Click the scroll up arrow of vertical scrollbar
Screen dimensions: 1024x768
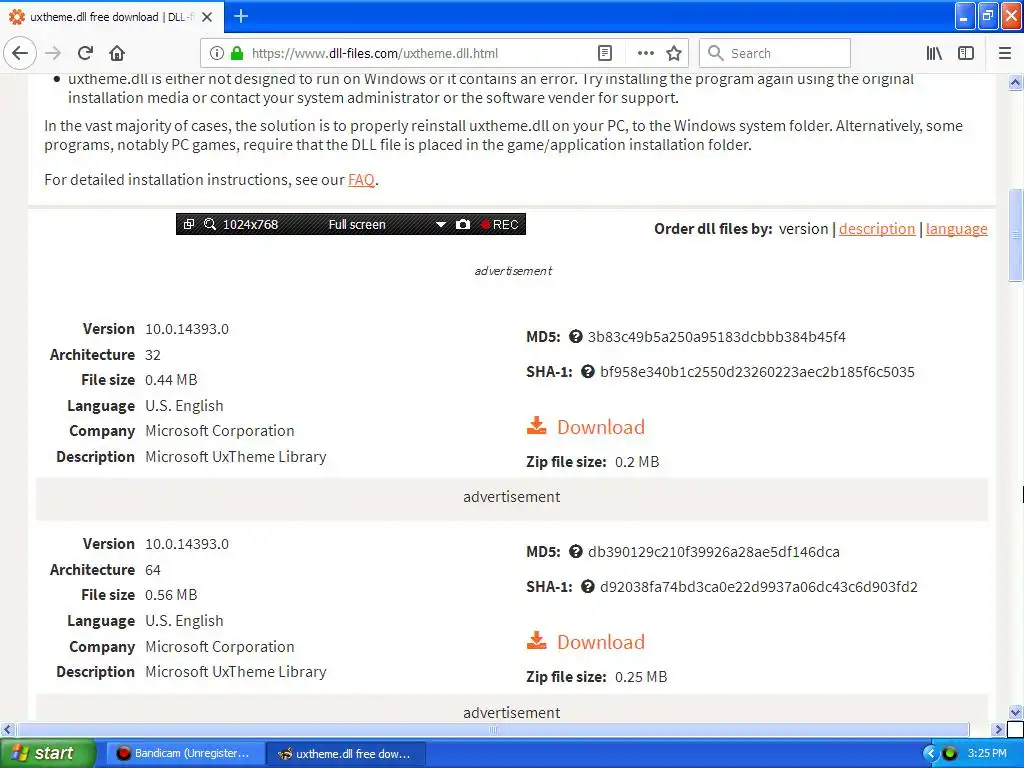coord(1015,82)
